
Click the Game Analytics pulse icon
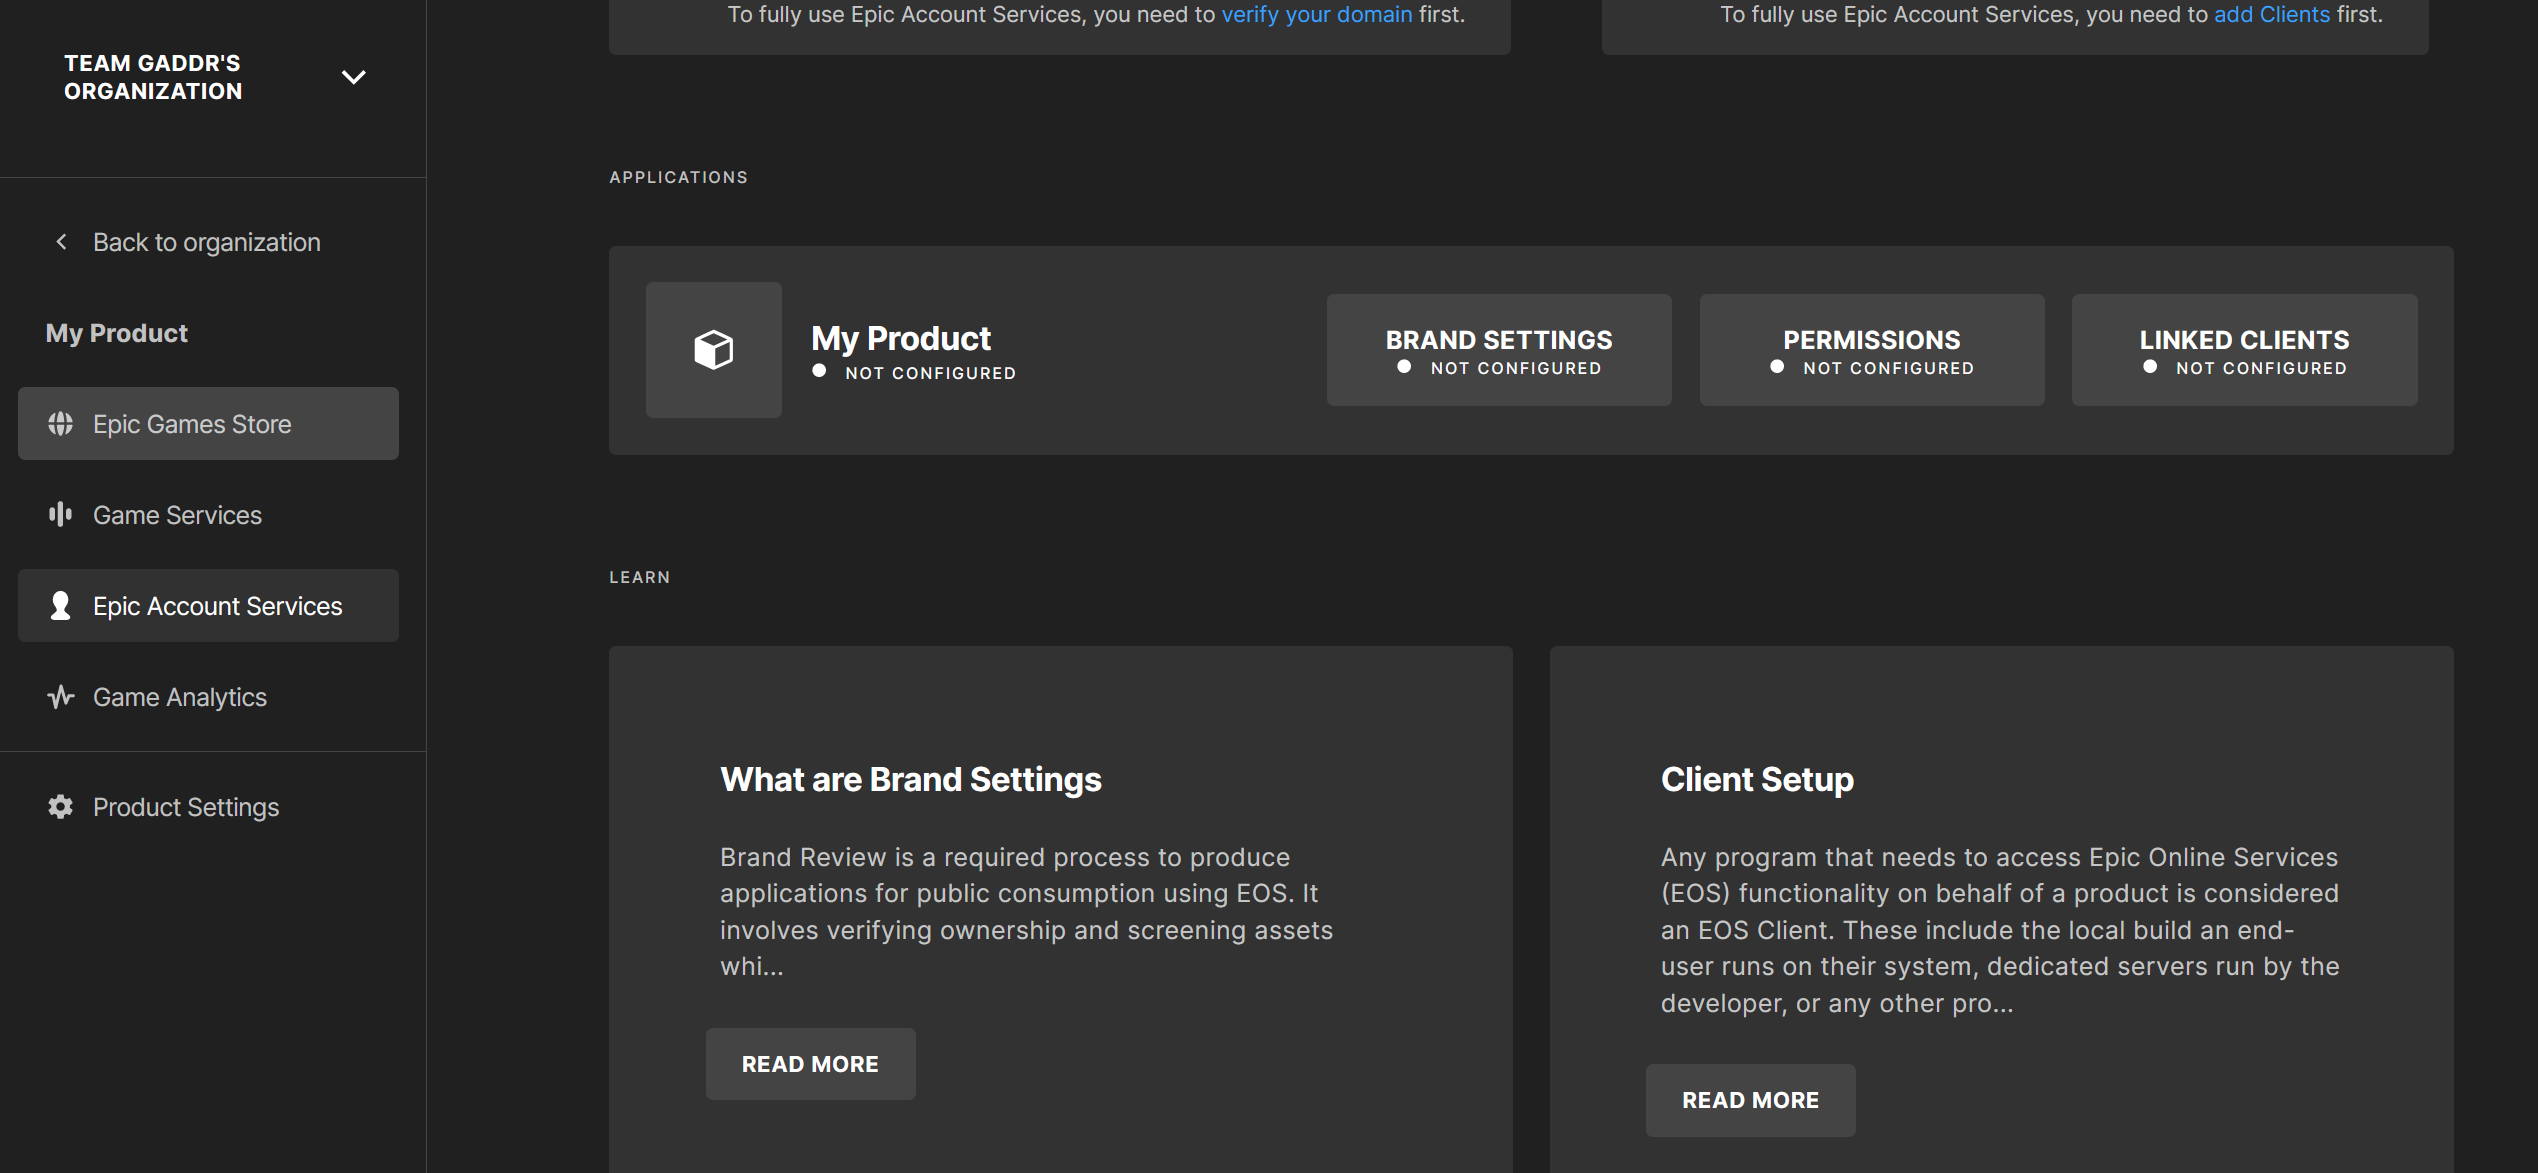[x=60, y=697]
